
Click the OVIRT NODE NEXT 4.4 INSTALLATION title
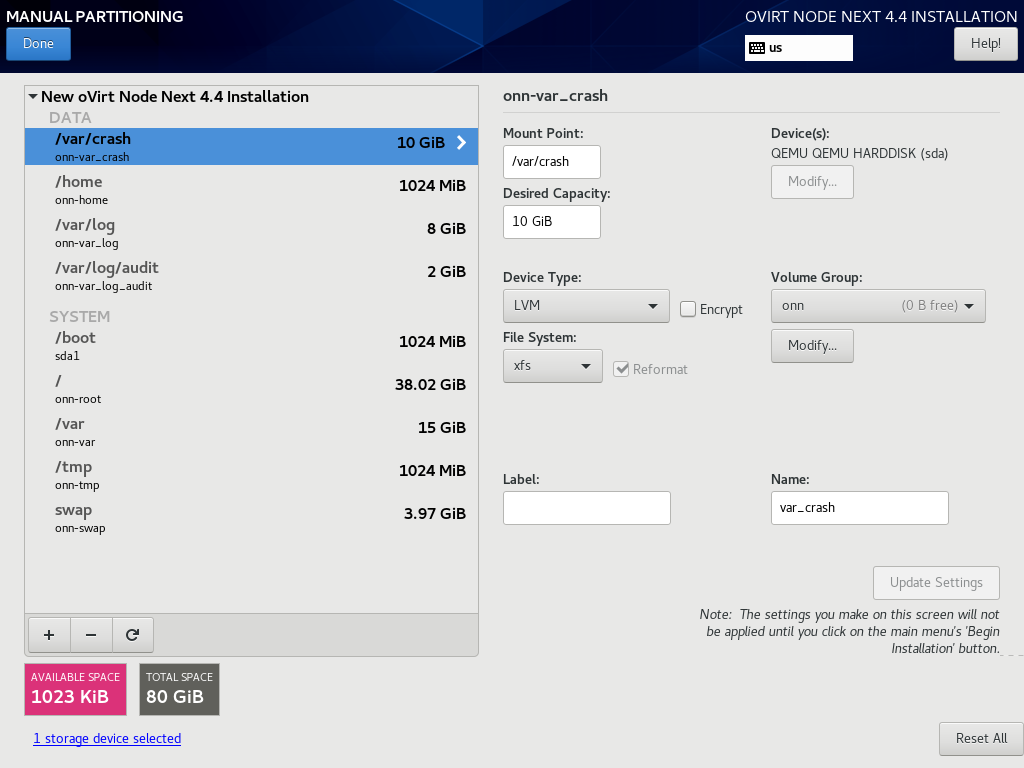coord(881,16)
